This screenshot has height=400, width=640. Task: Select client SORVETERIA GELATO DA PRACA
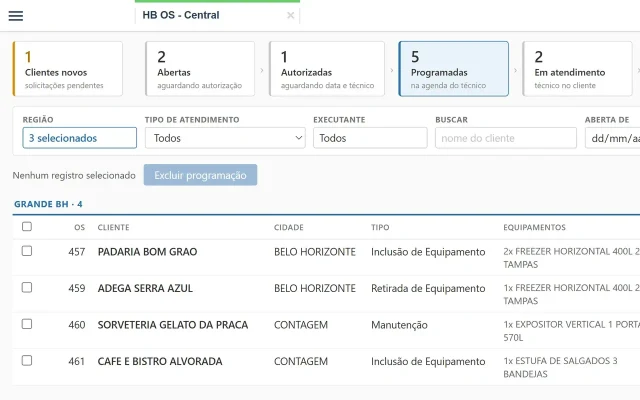173,325
